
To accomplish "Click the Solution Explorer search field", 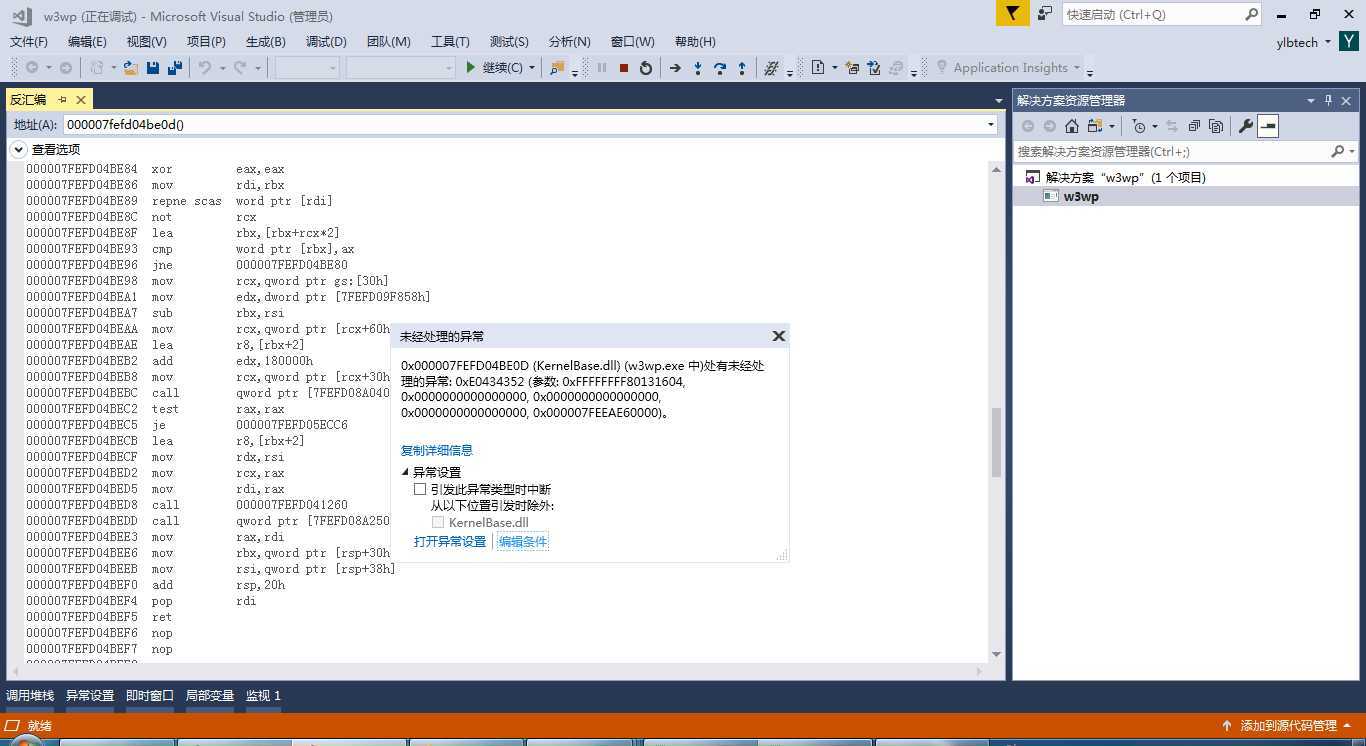I will (1173, 151).
